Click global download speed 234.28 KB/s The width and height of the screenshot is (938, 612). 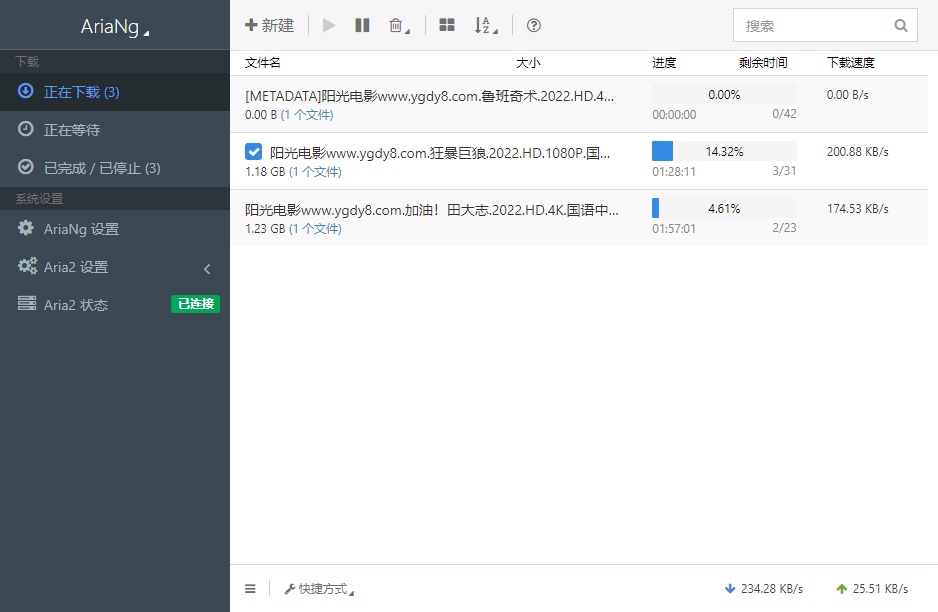[x=764, y=589]
